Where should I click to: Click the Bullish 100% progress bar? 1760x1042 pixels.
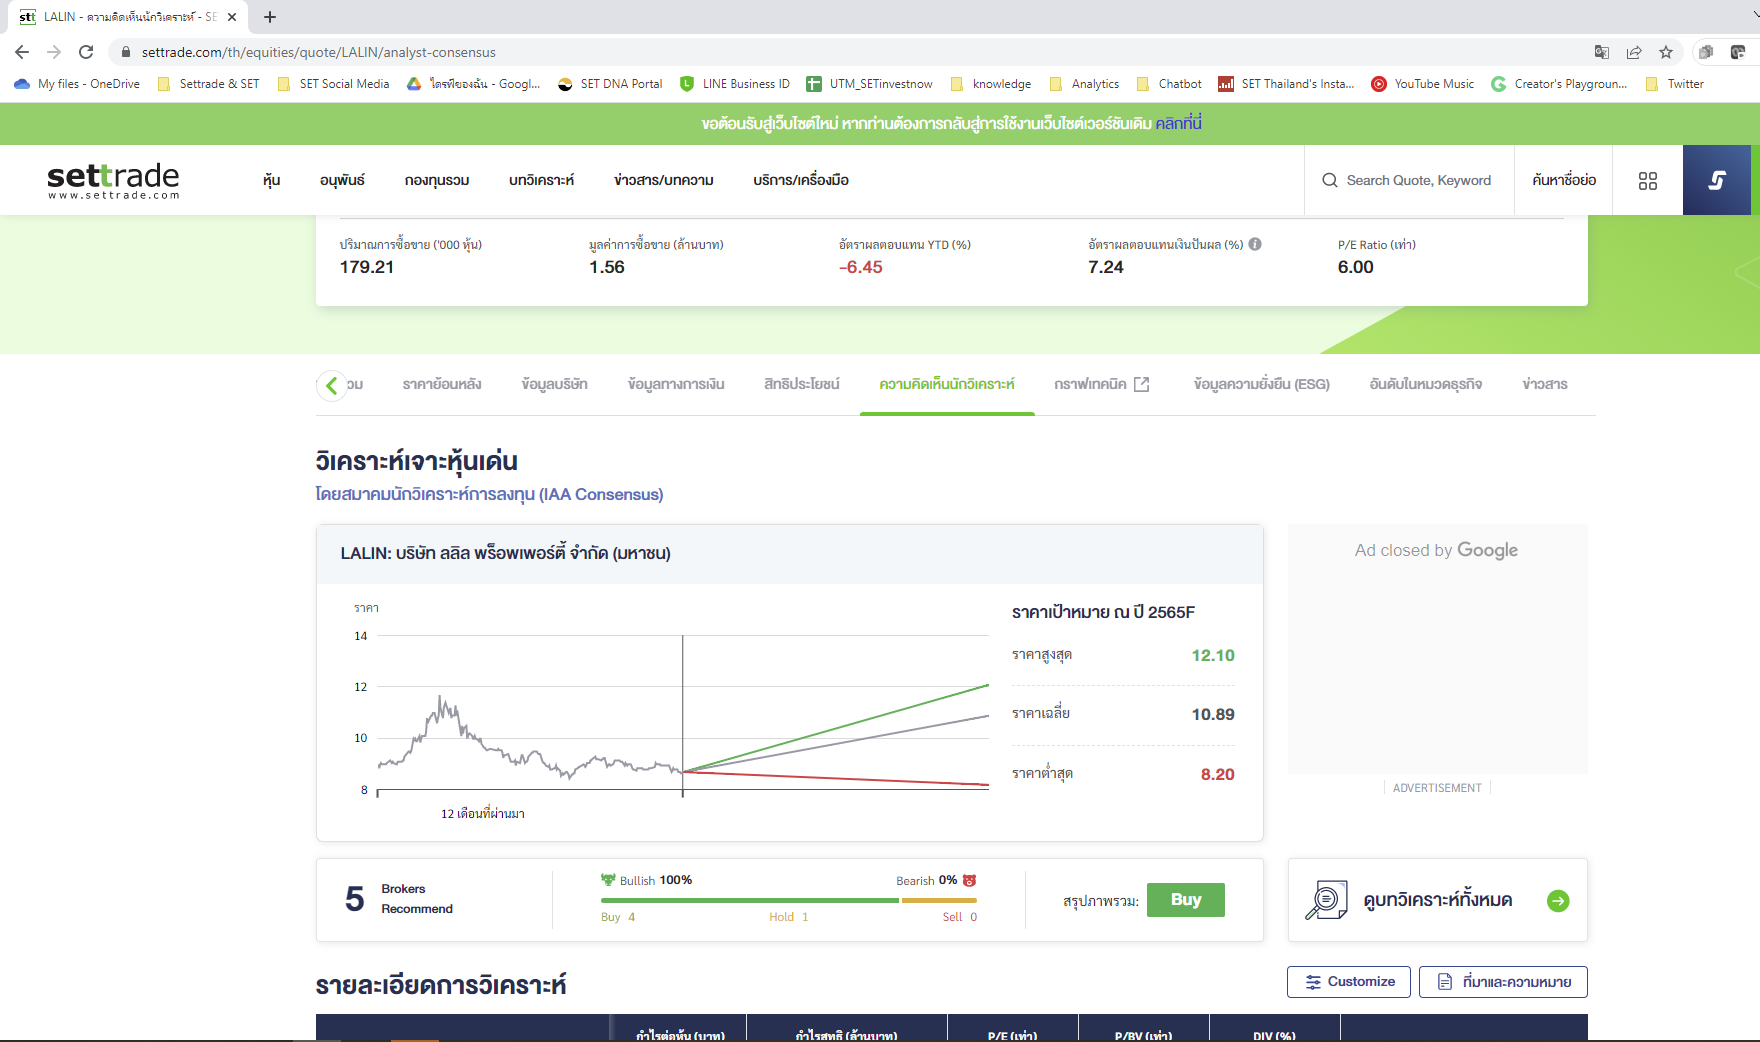coord(748,899)
